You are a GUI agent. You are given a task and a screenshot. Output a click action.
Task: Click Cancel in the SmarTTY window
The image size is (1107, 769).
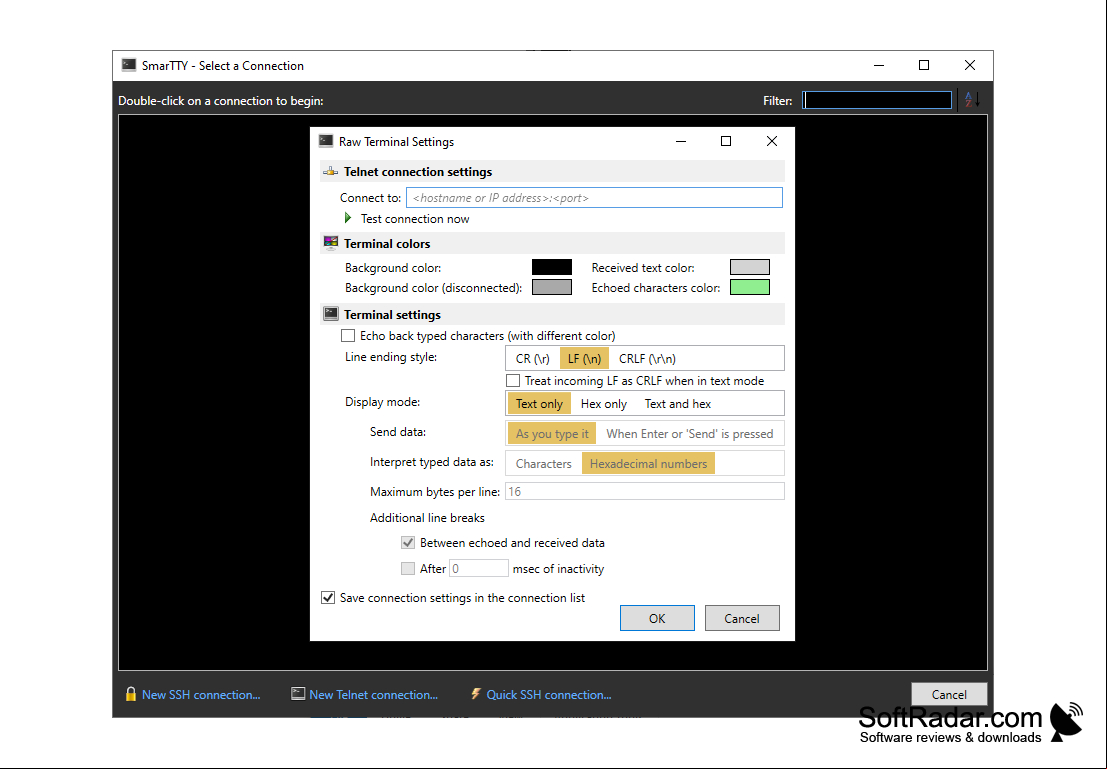(x=949, y=694)
